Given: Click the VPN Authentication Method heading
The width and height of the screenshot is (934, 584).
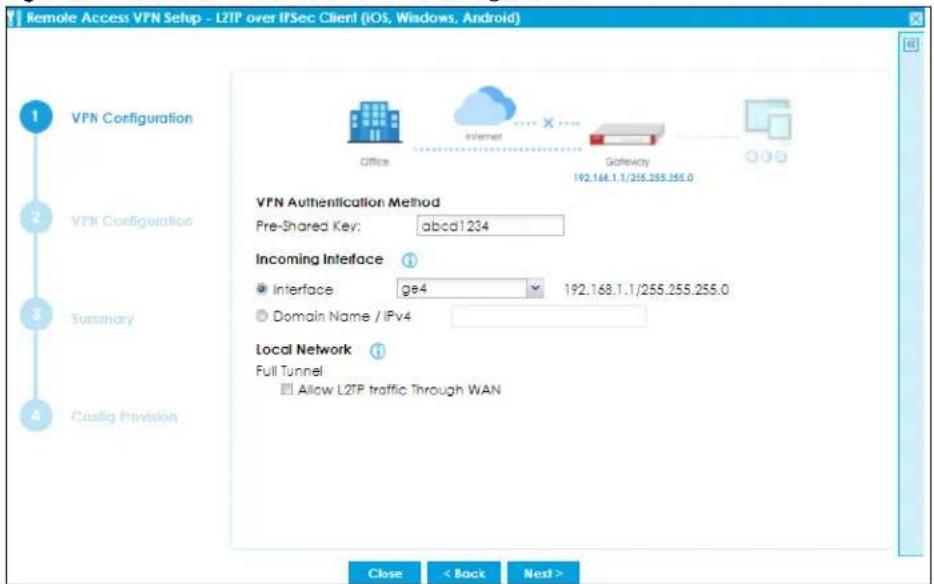Looking at the screenshot, I should 348,202.
